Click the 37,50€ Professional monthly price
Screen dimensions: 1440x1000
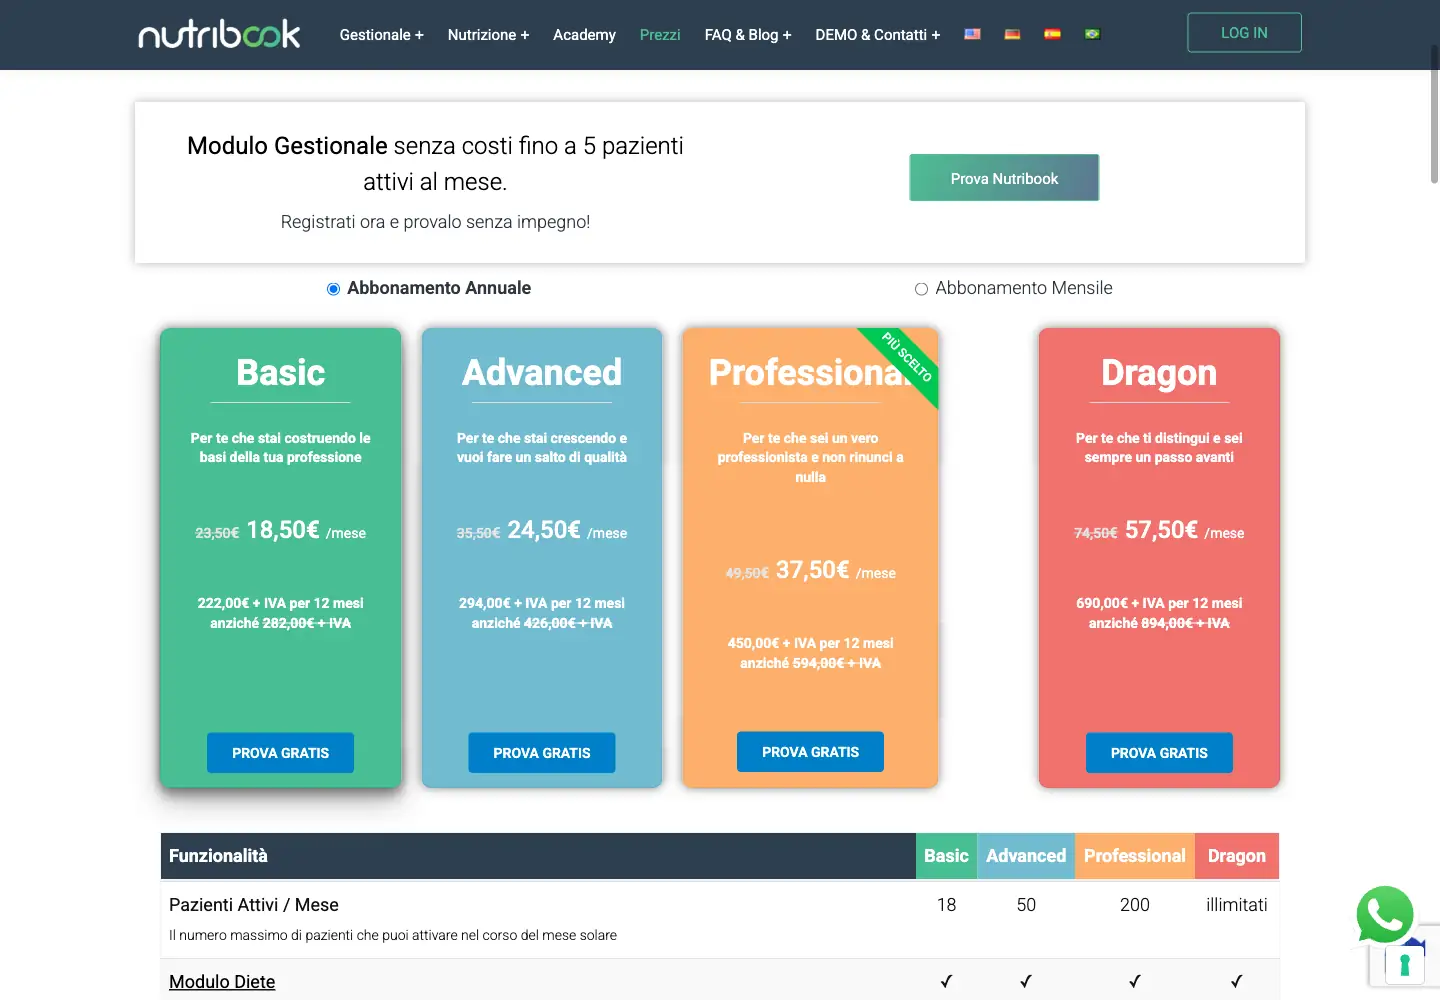tap(813, 570)
